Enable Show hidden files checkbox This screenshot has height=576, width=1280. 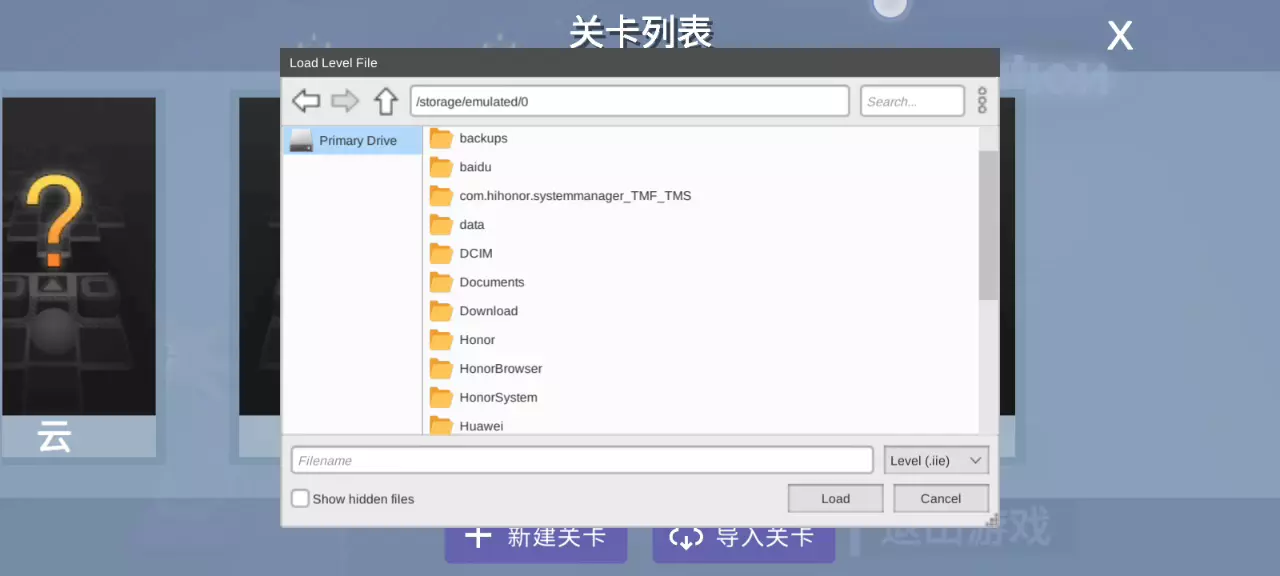[300, 498]
